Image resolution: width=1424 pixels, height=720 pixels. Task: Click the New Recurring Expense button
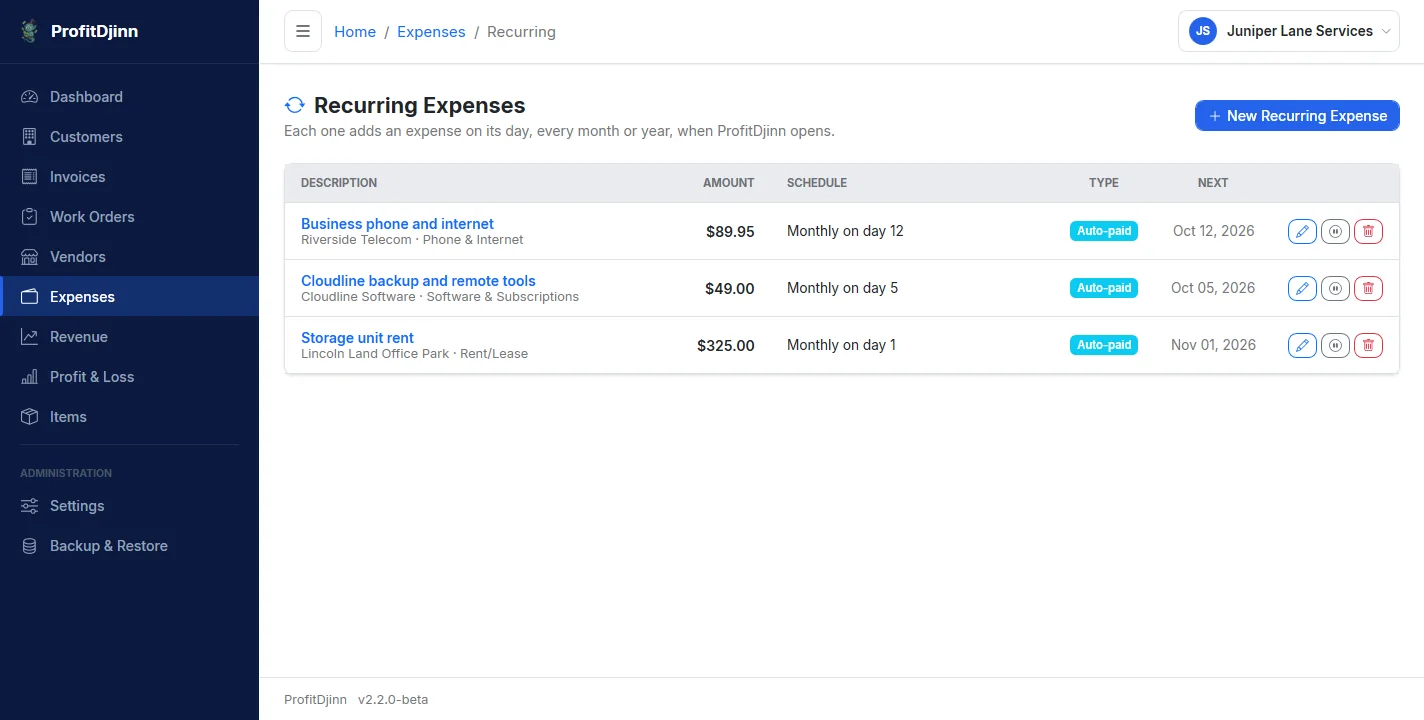point(1297,116)
